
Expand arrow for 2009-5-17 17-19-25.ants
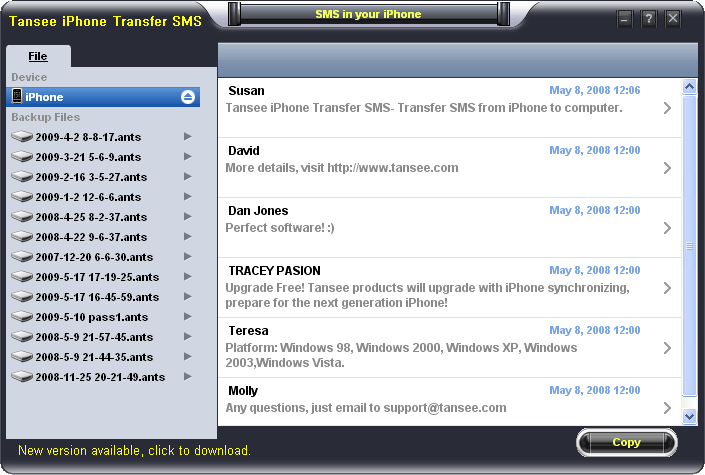pos(188,277)
